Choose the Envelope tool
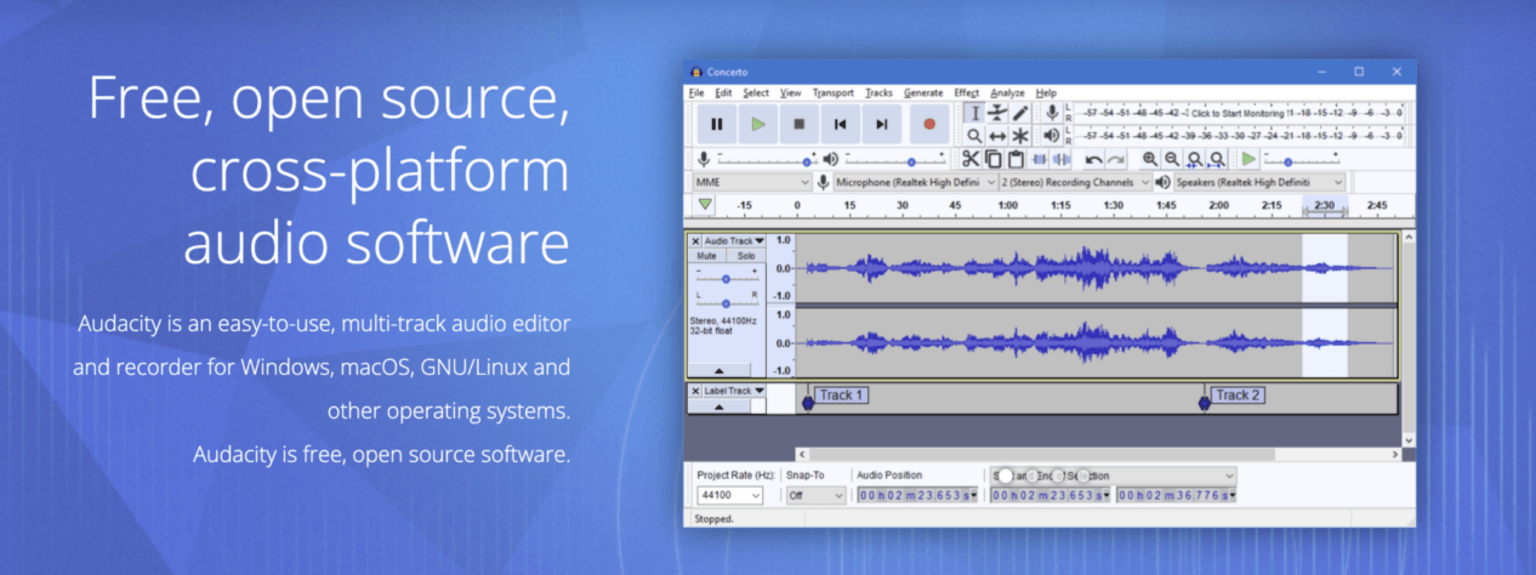Screen dimensions: 1536x575 (x=997, y=113)
